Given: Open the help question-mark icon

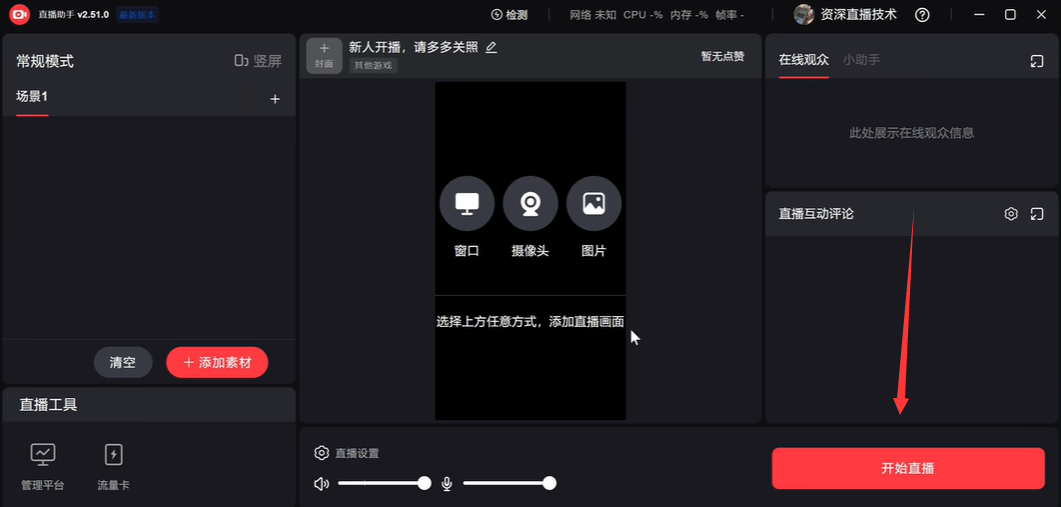Looking at the screenshot, I should [x=922, y=15].
